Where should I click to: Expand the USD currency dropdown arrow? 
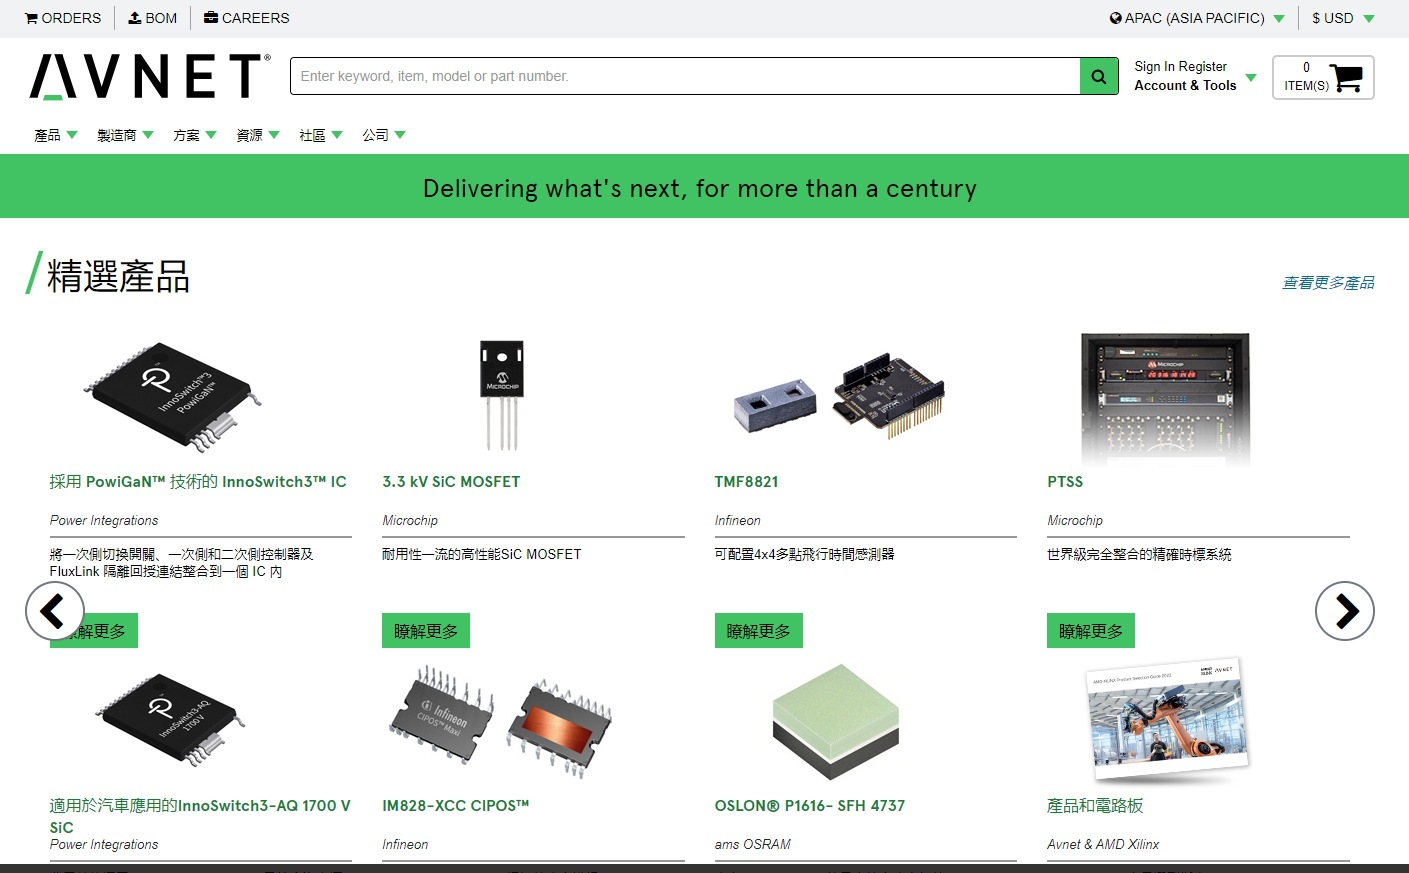pos(1369,19)
